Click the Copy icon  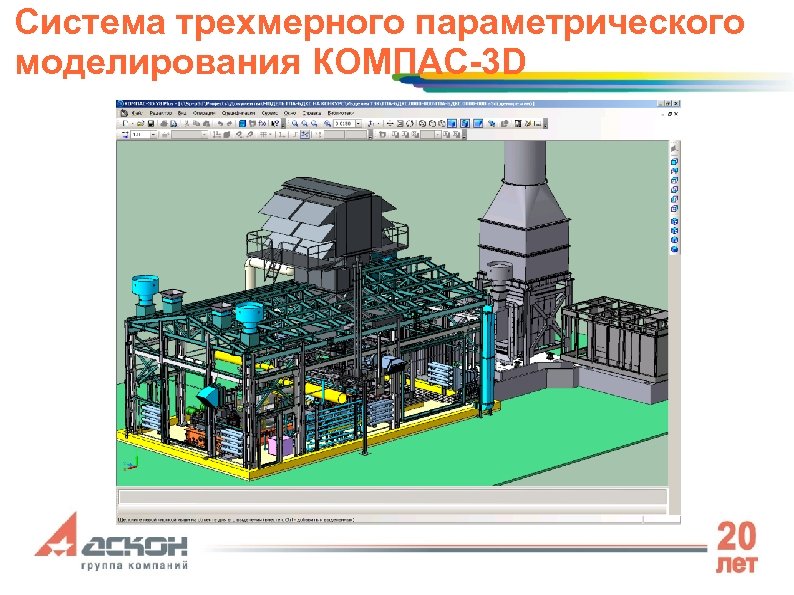click(196, 124)
